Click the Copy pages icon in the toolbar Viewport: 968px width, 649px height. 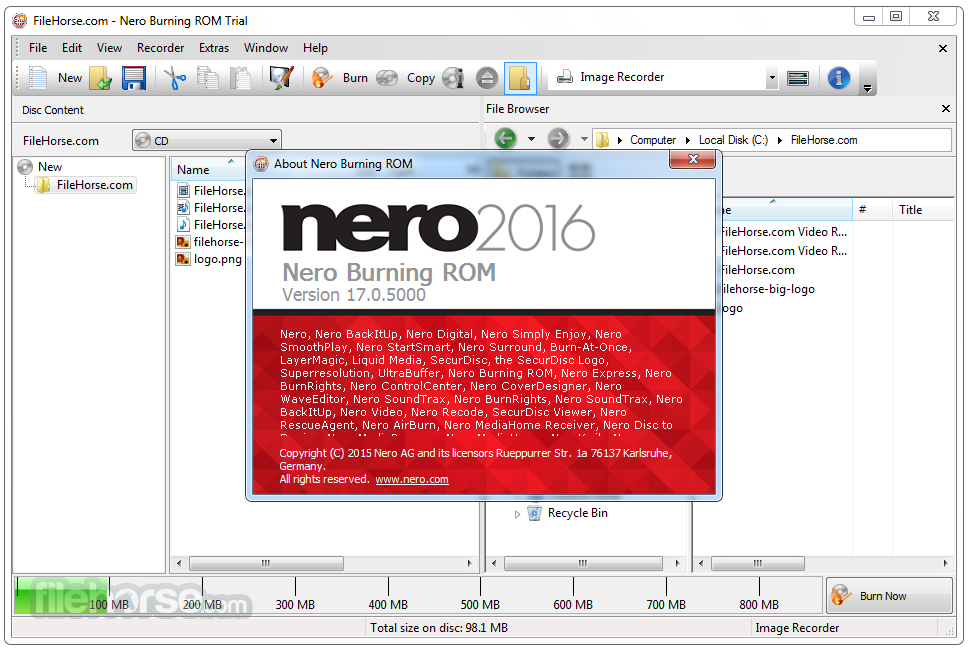208,78
